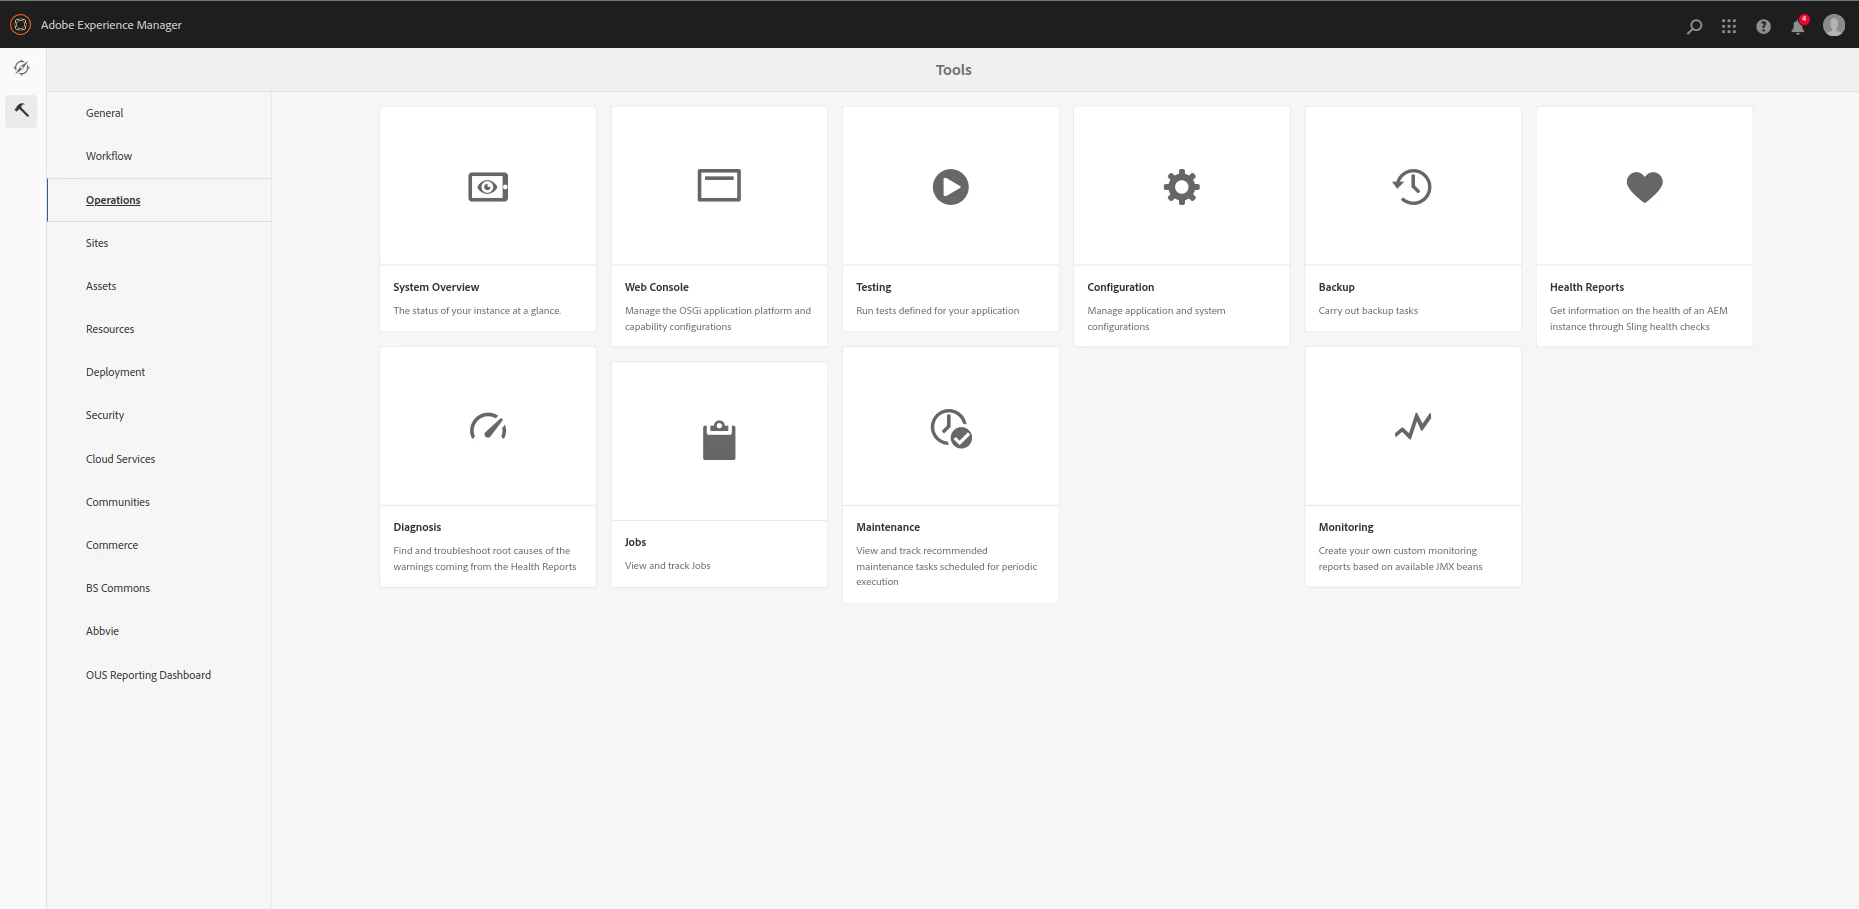This screenshot has width=1859, height=909.
Task: Click the 'Tools' page heading
Action: [953, 70]
